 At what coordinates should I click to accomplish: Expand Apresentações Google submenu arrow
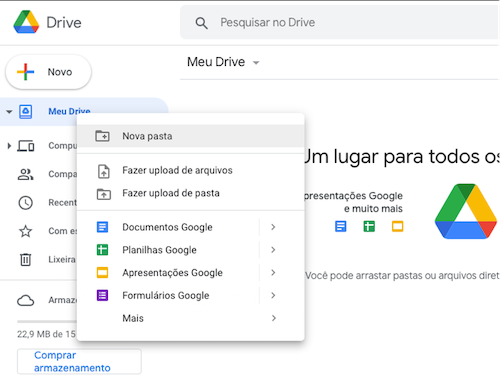(x=273, y=272)
